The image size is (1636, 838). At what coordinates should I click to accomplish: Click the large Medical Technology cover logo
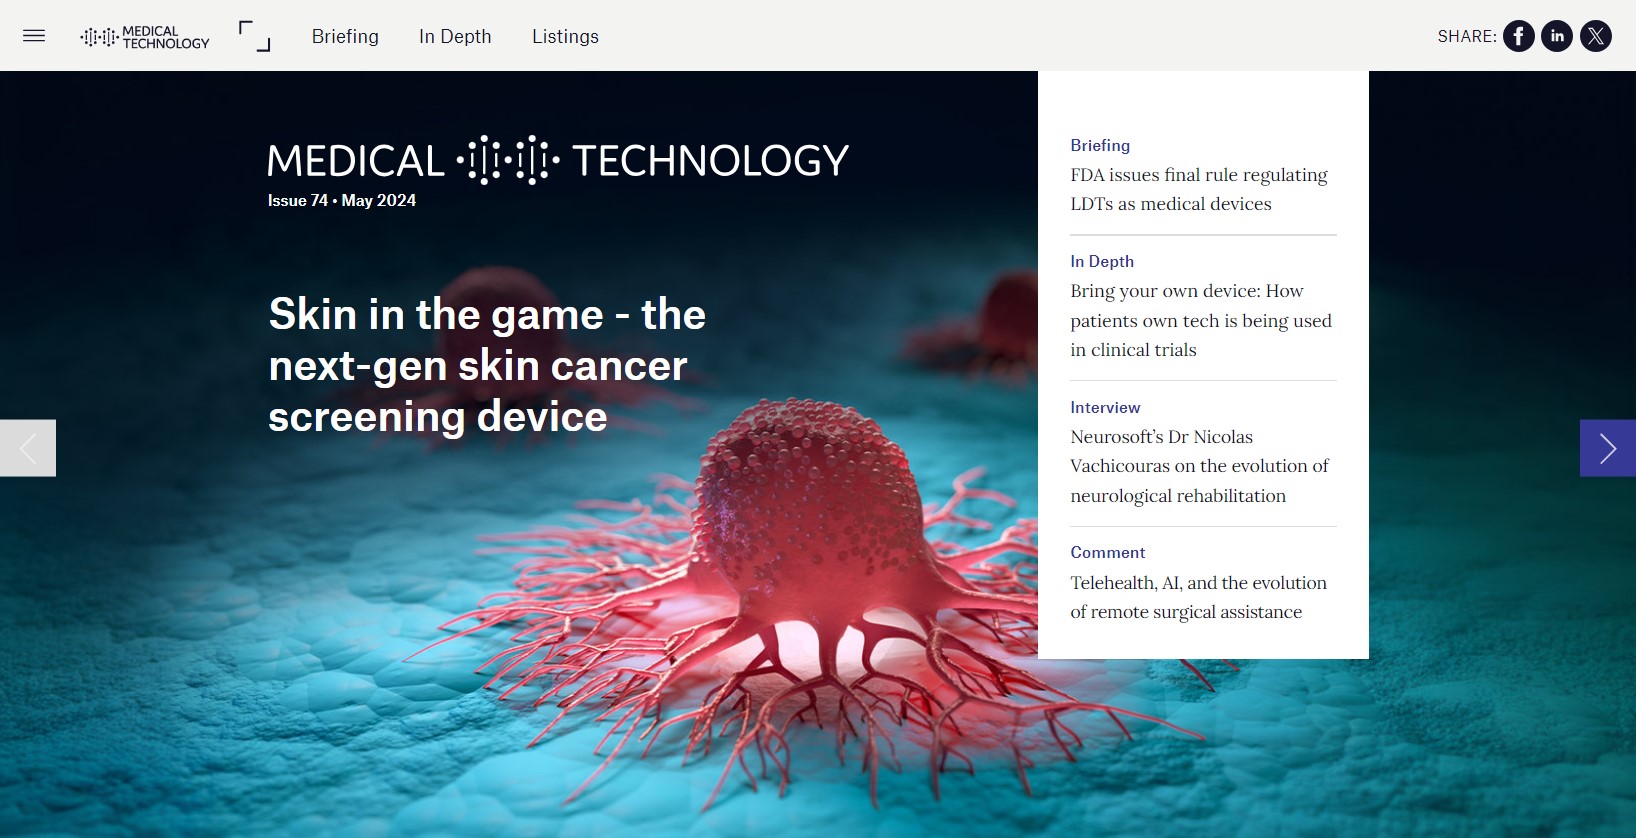click(558, 160)
